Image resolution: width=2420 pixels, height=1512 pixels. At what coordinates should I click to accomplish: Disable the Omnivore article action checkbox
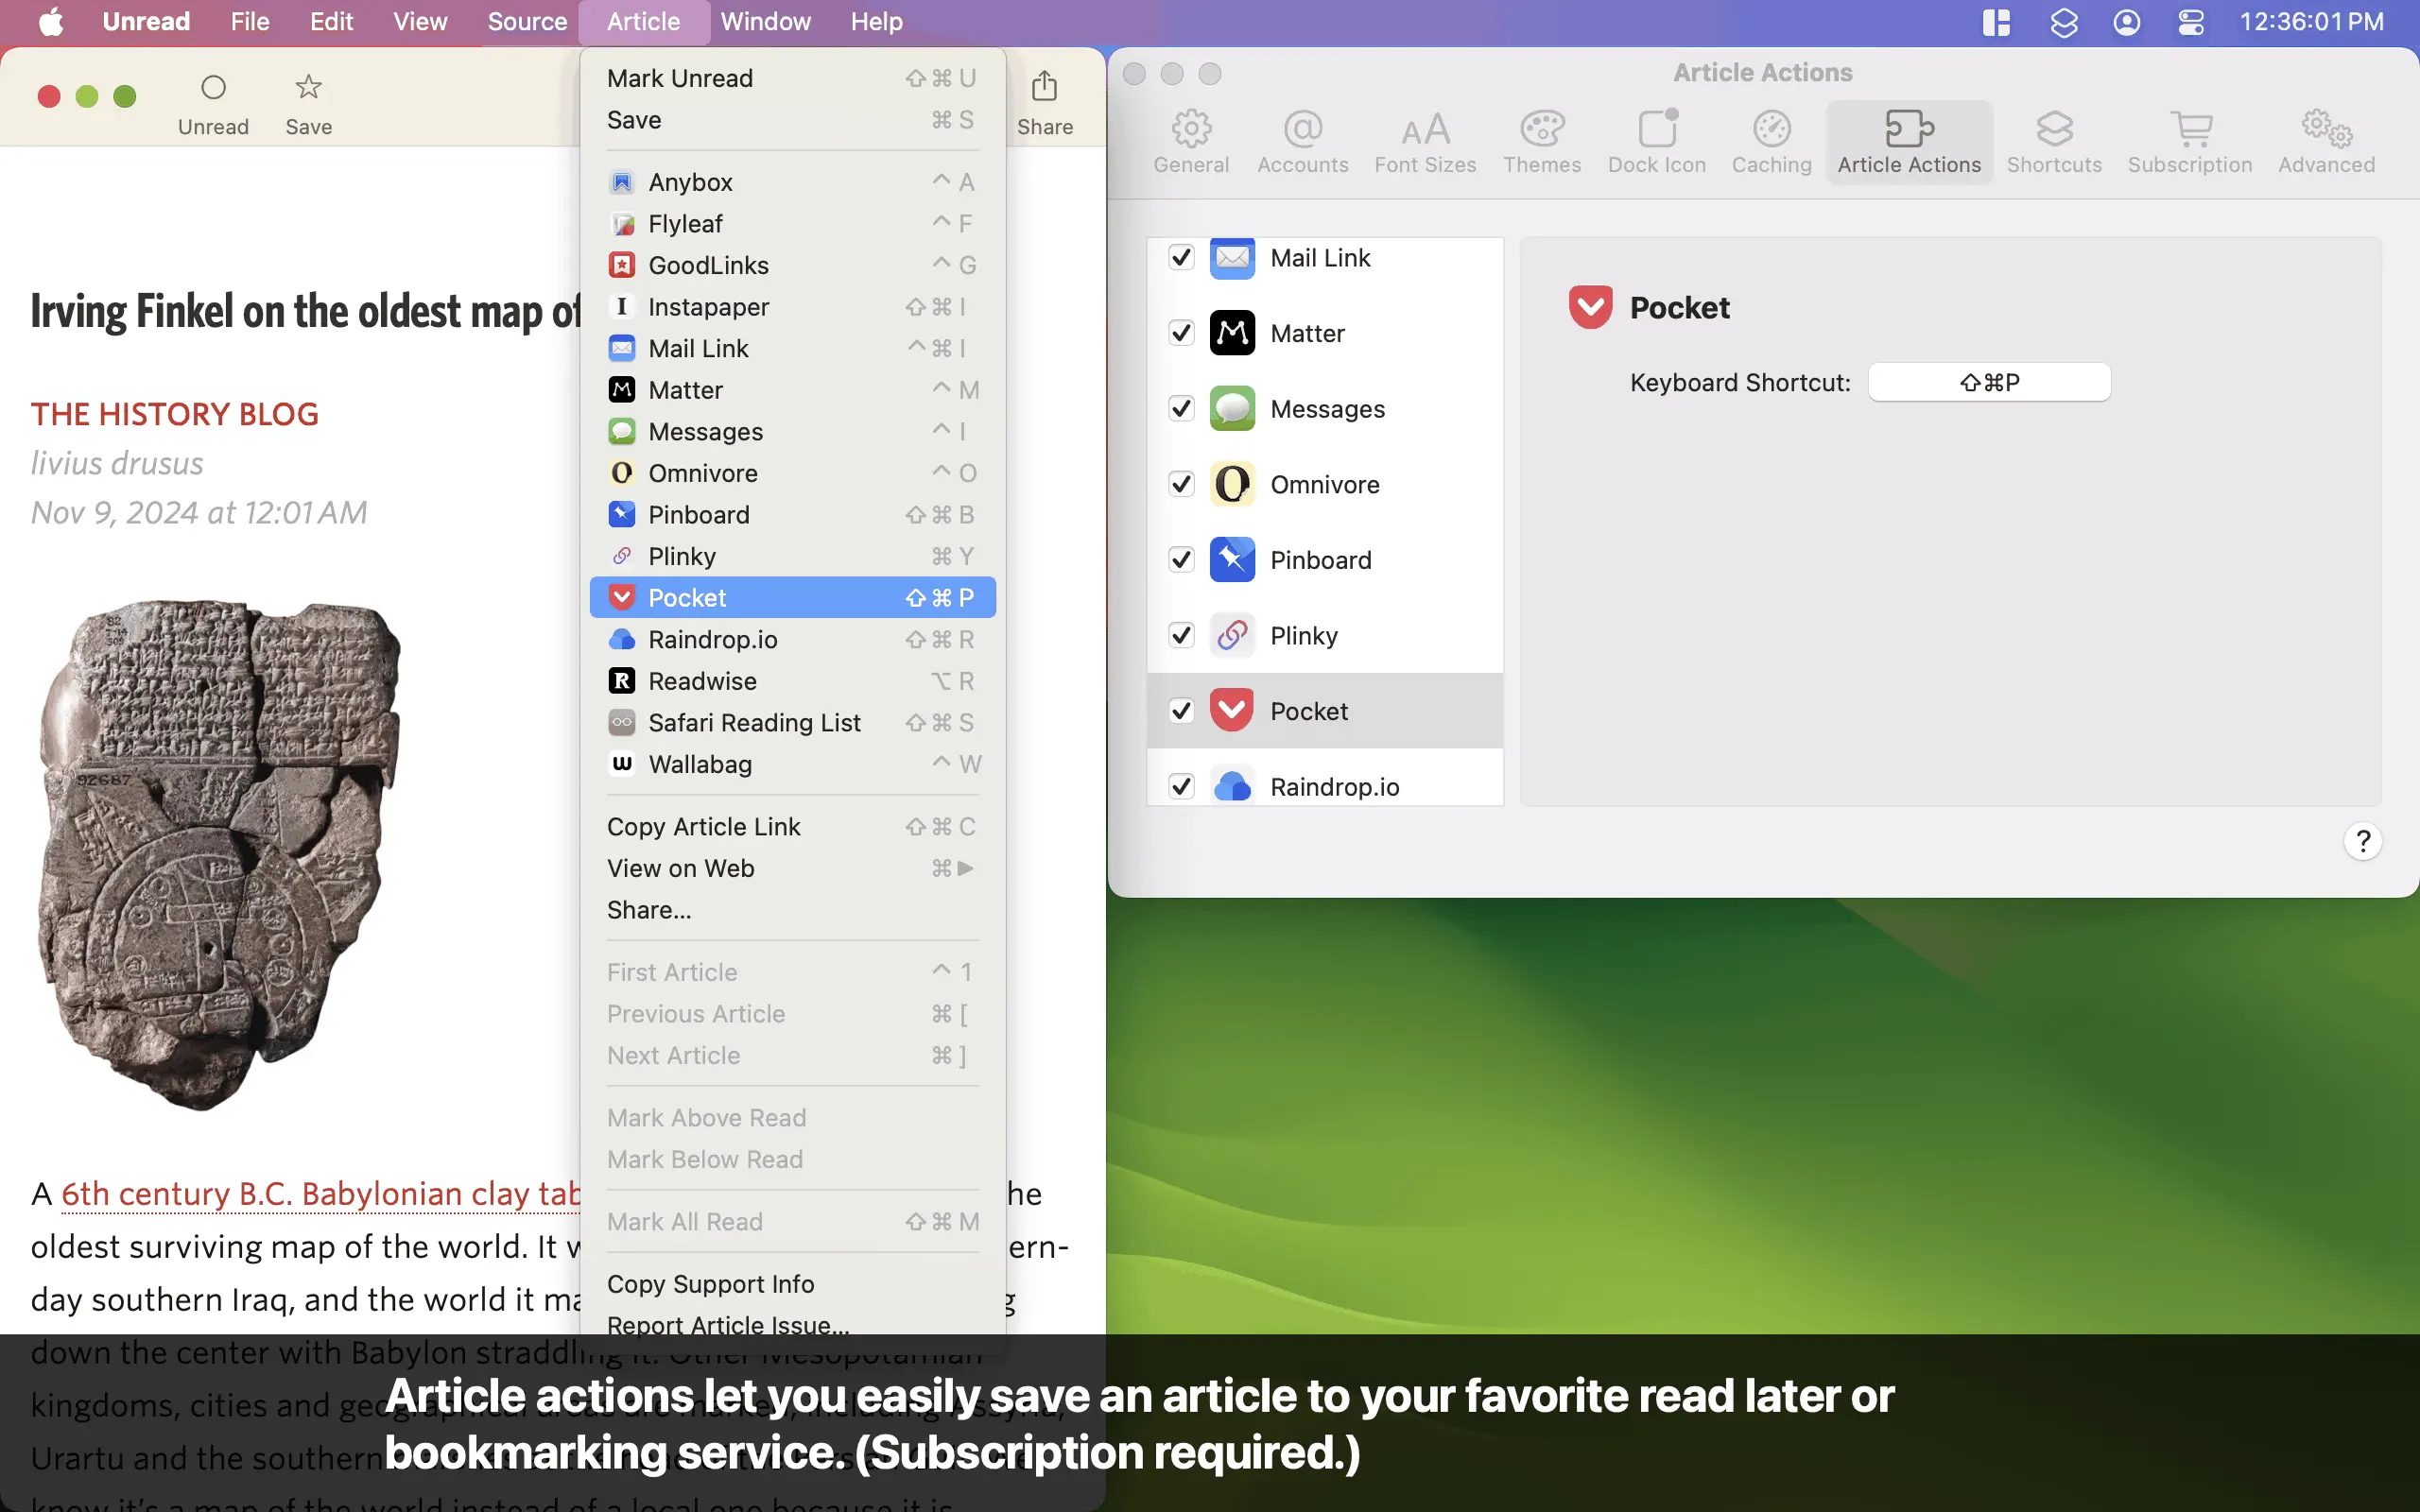(x=1181, y=484)
